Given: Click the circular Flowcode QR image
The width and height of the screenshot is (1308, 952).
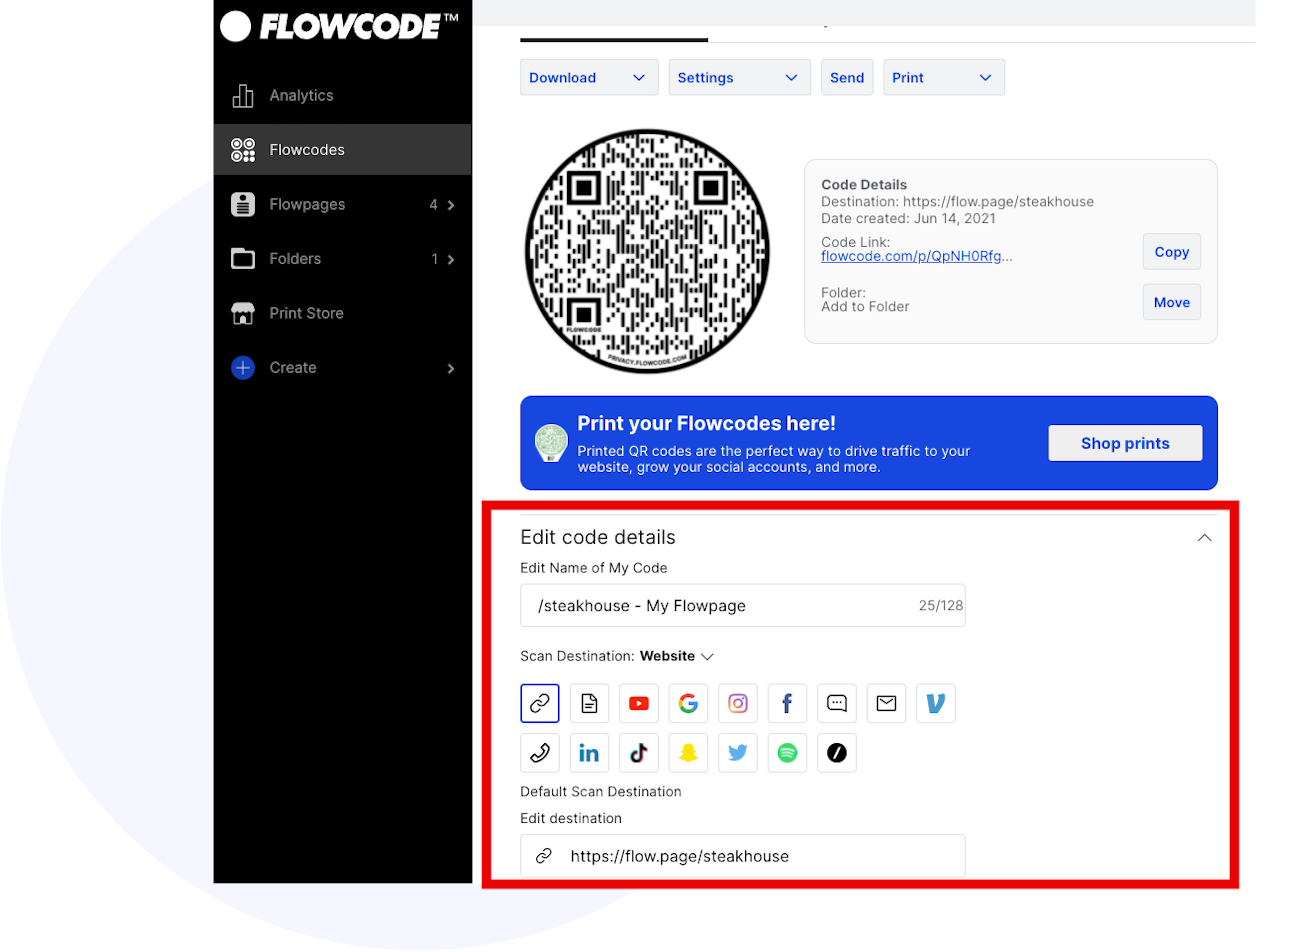Looking at the screenshot, I should click(x=647, y=251).
